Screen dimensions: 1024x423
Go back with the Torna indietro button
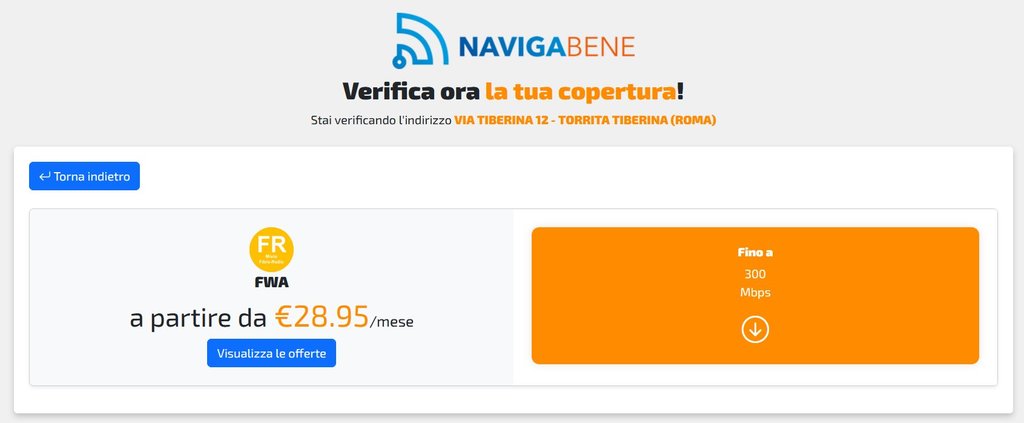pyautogui.click(x=84, y=176)
